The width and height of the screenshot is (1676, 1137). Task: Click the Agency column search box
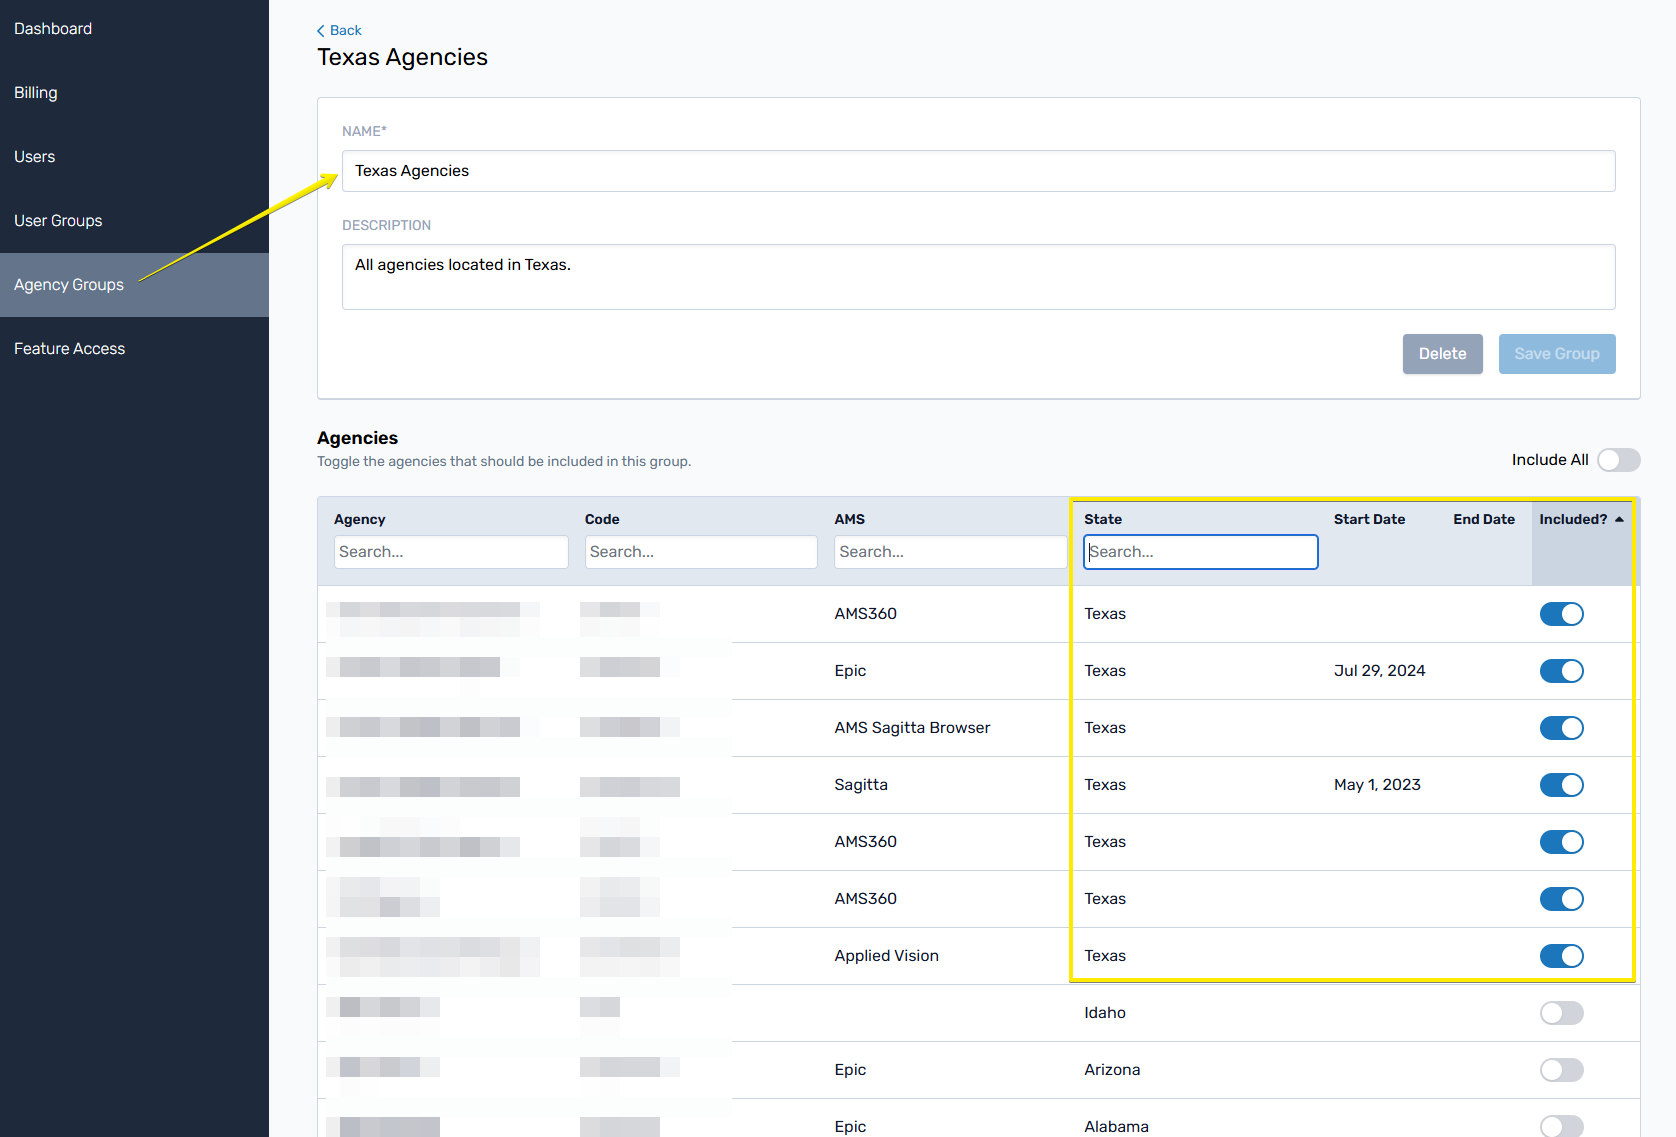pos(451,552)
